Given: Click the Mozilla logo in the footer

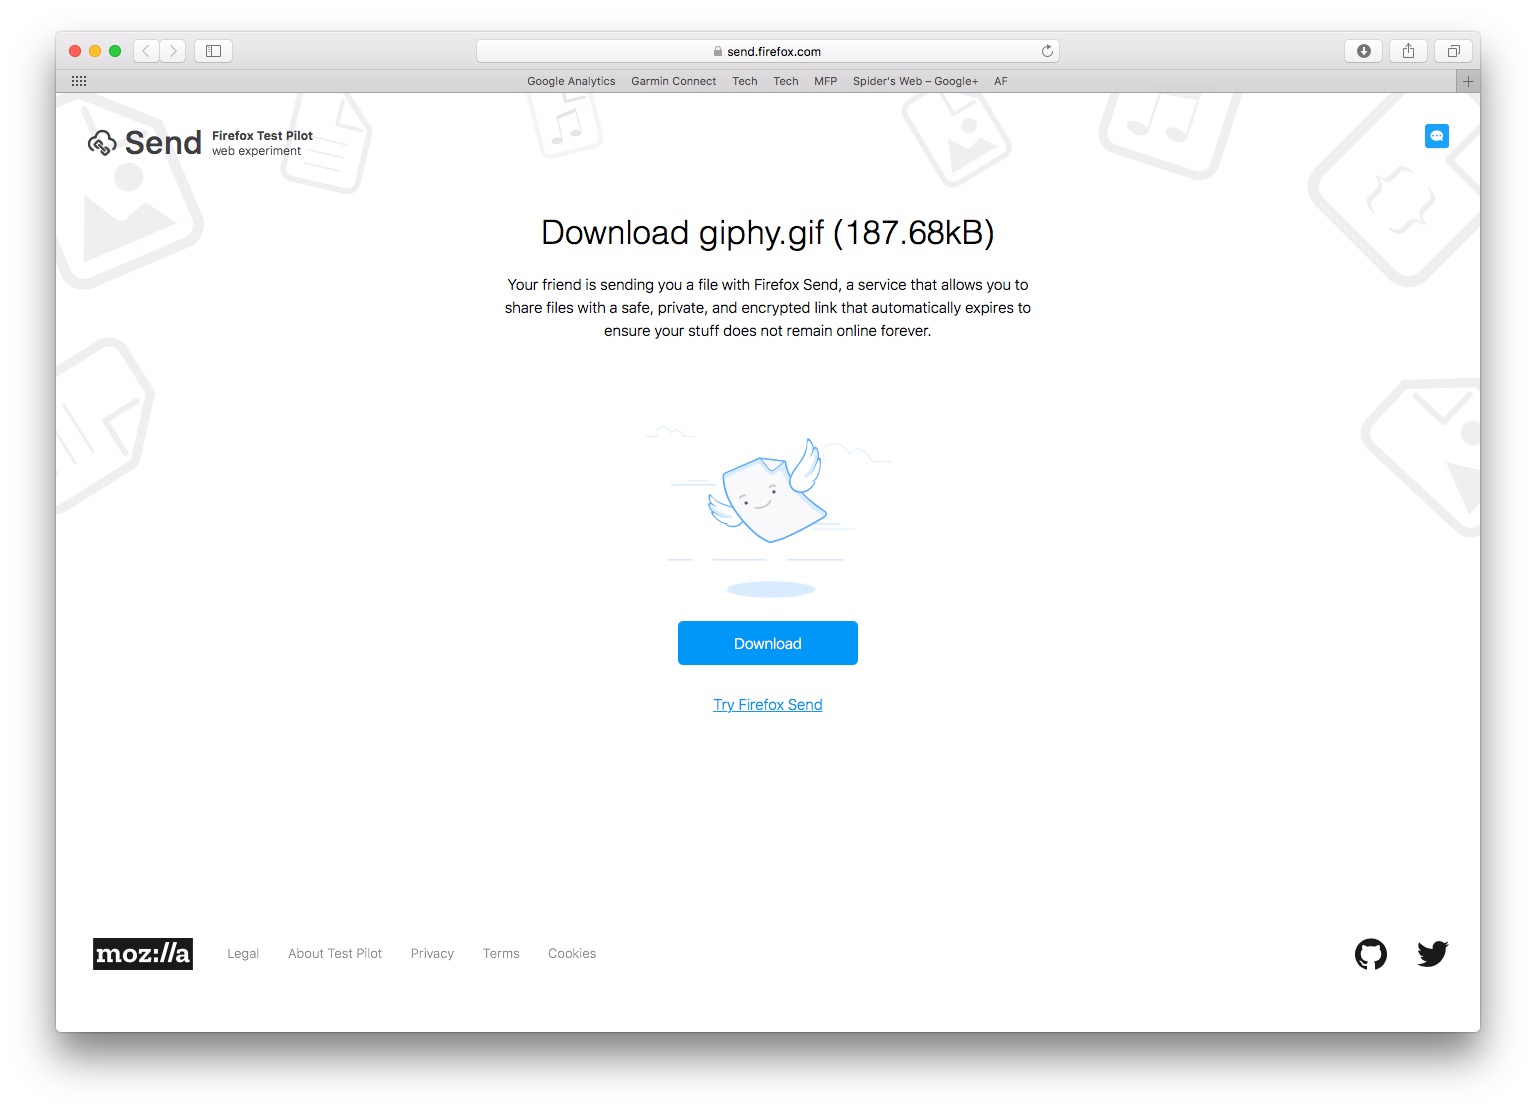Looking at the screenshot, I should (x=143, y=954).
